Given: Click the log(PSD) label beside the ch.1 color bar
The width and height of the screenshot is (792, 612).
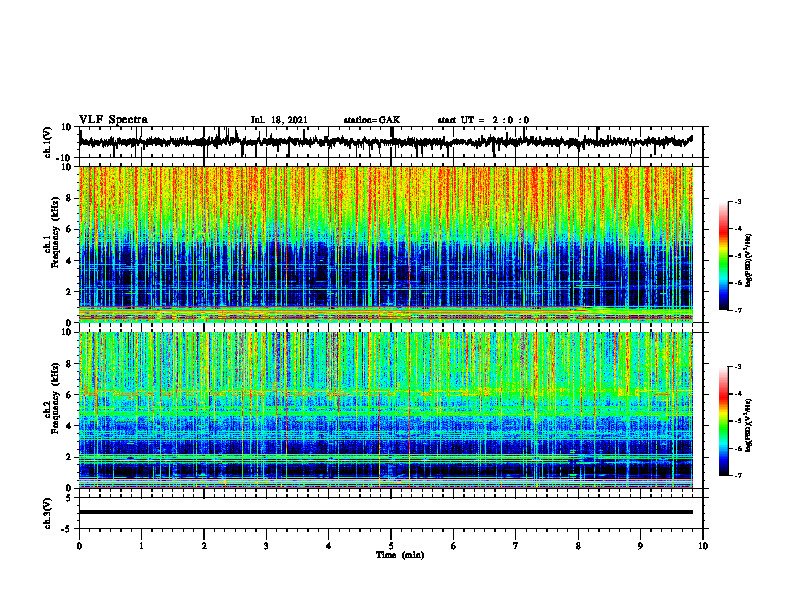Looking at the screenshot, I should (749, 261).
